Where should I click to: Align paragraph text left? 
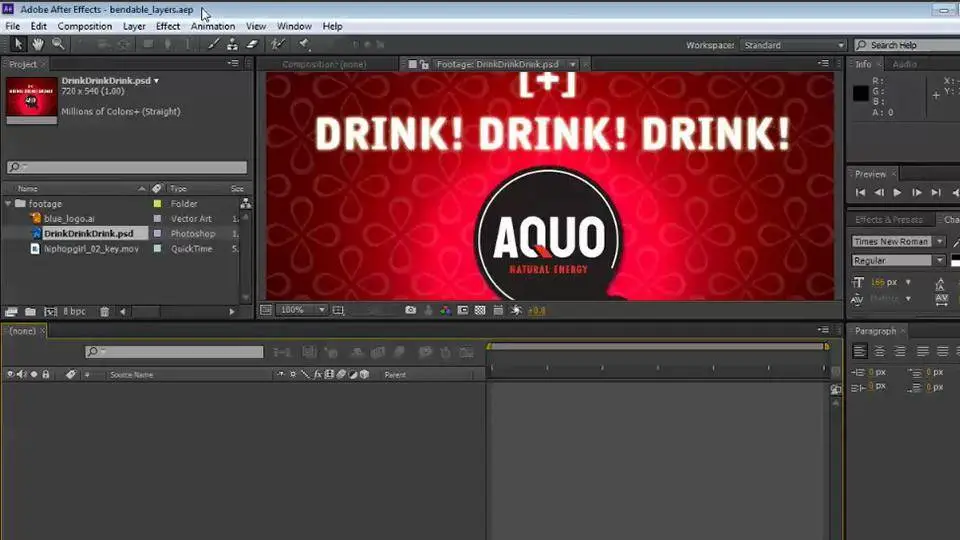(x=860, y=351)
